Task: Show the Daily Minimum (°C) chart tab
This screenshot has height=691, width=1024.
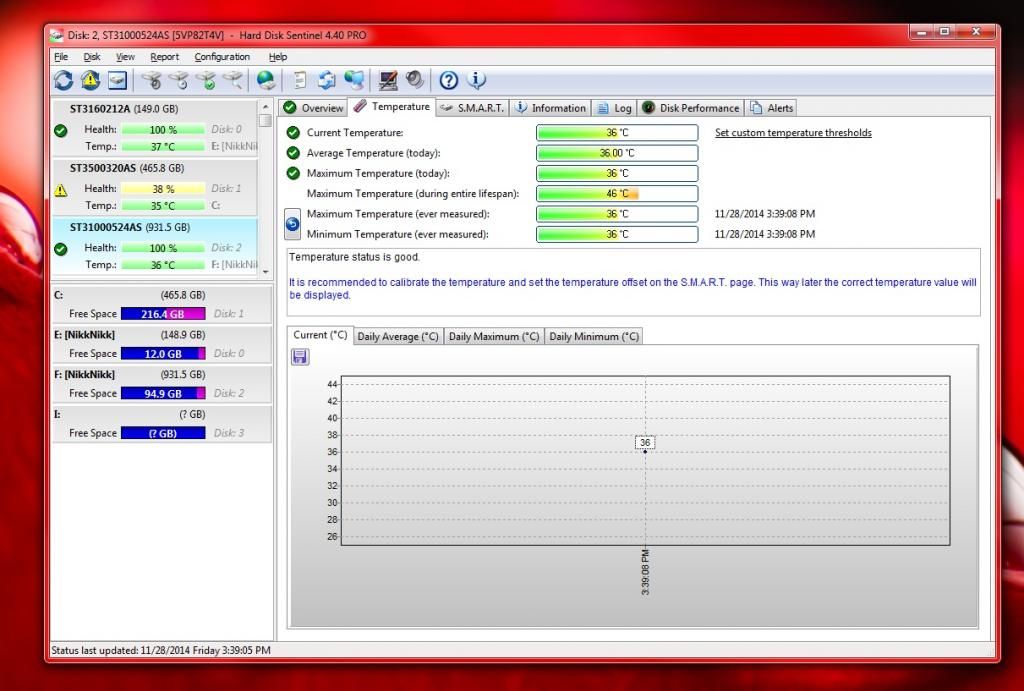Action: (x=594, y=336)
